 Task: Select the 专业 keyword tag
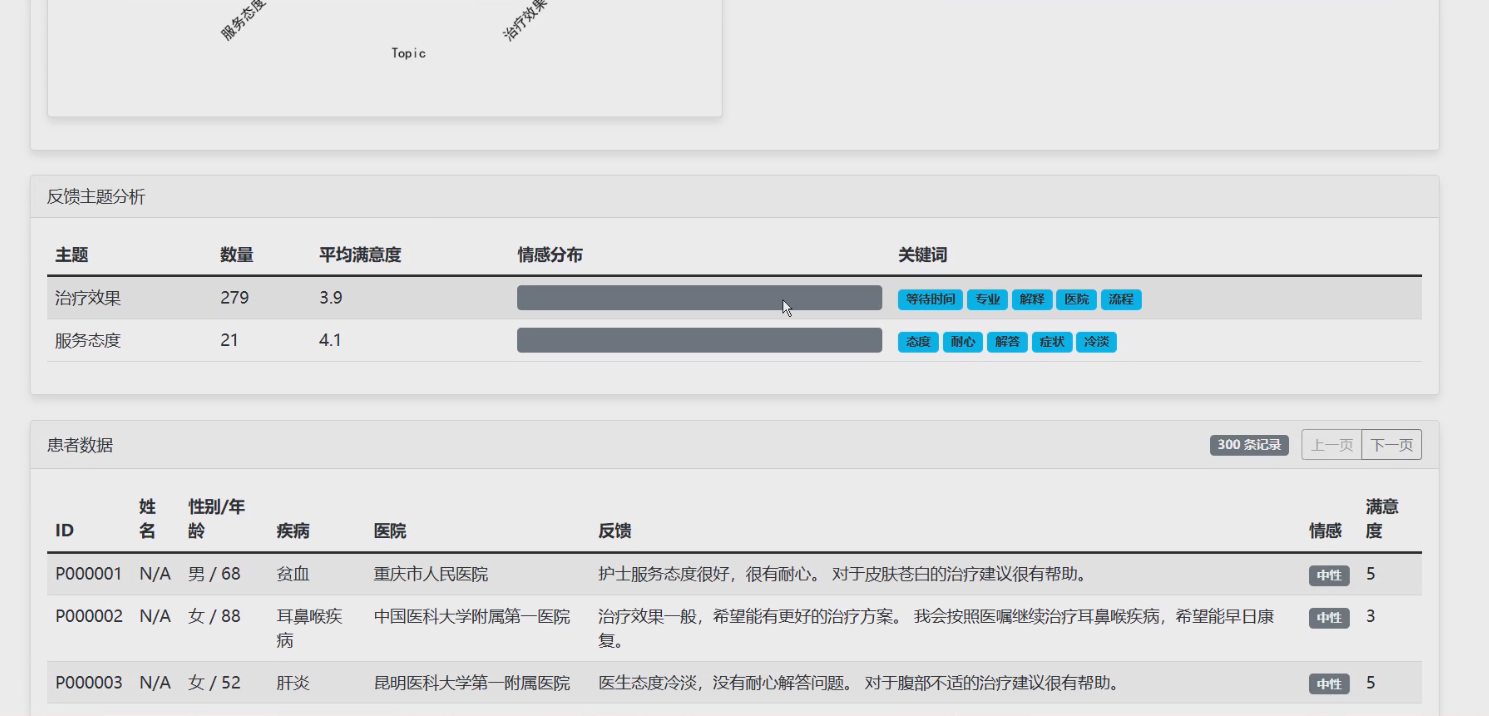(987, 299)
